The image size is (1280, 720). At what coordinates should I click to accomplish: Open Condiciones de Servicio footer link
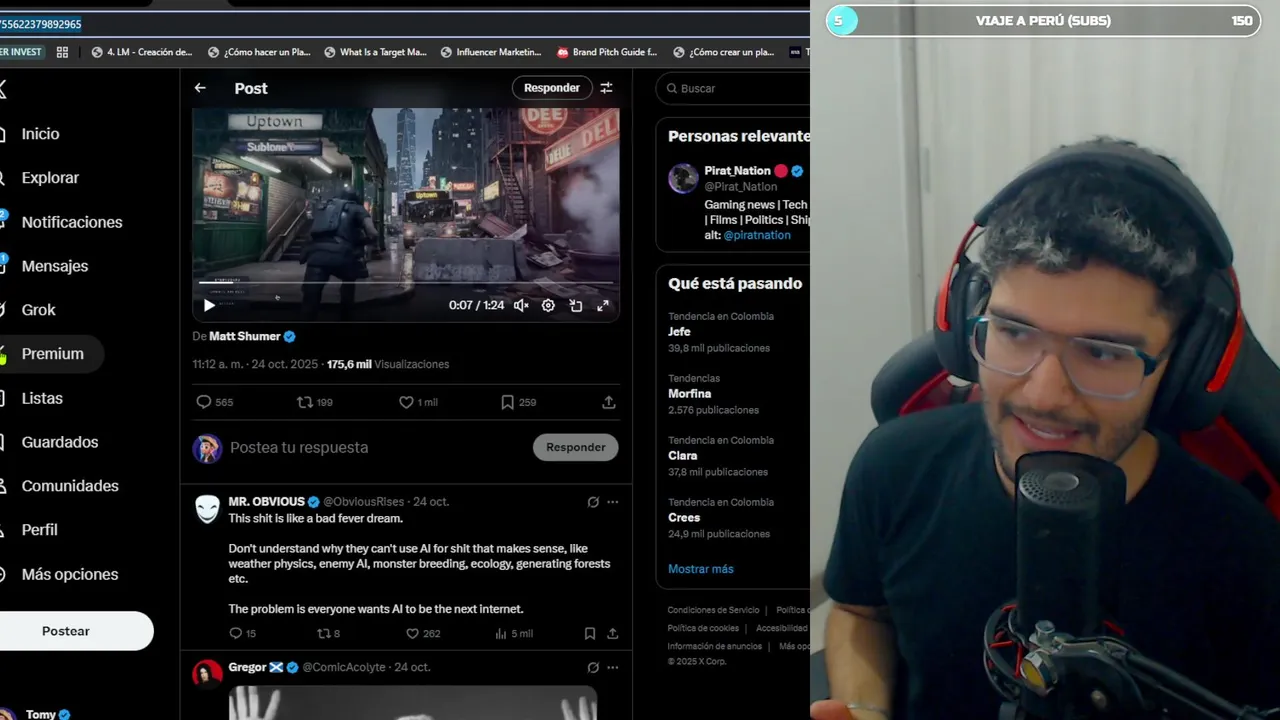(x=714, y=610)
